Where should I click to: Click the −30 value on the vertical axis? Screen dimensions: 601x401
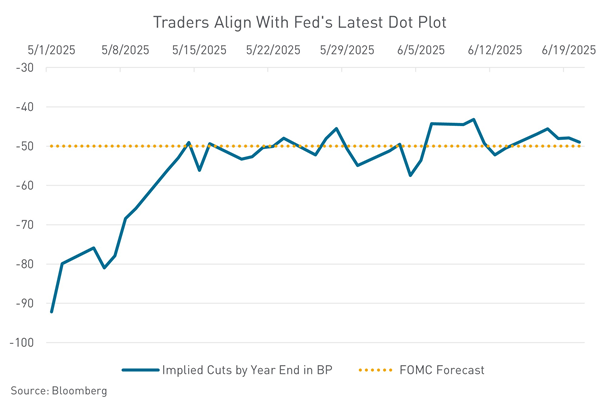[22, 68]
